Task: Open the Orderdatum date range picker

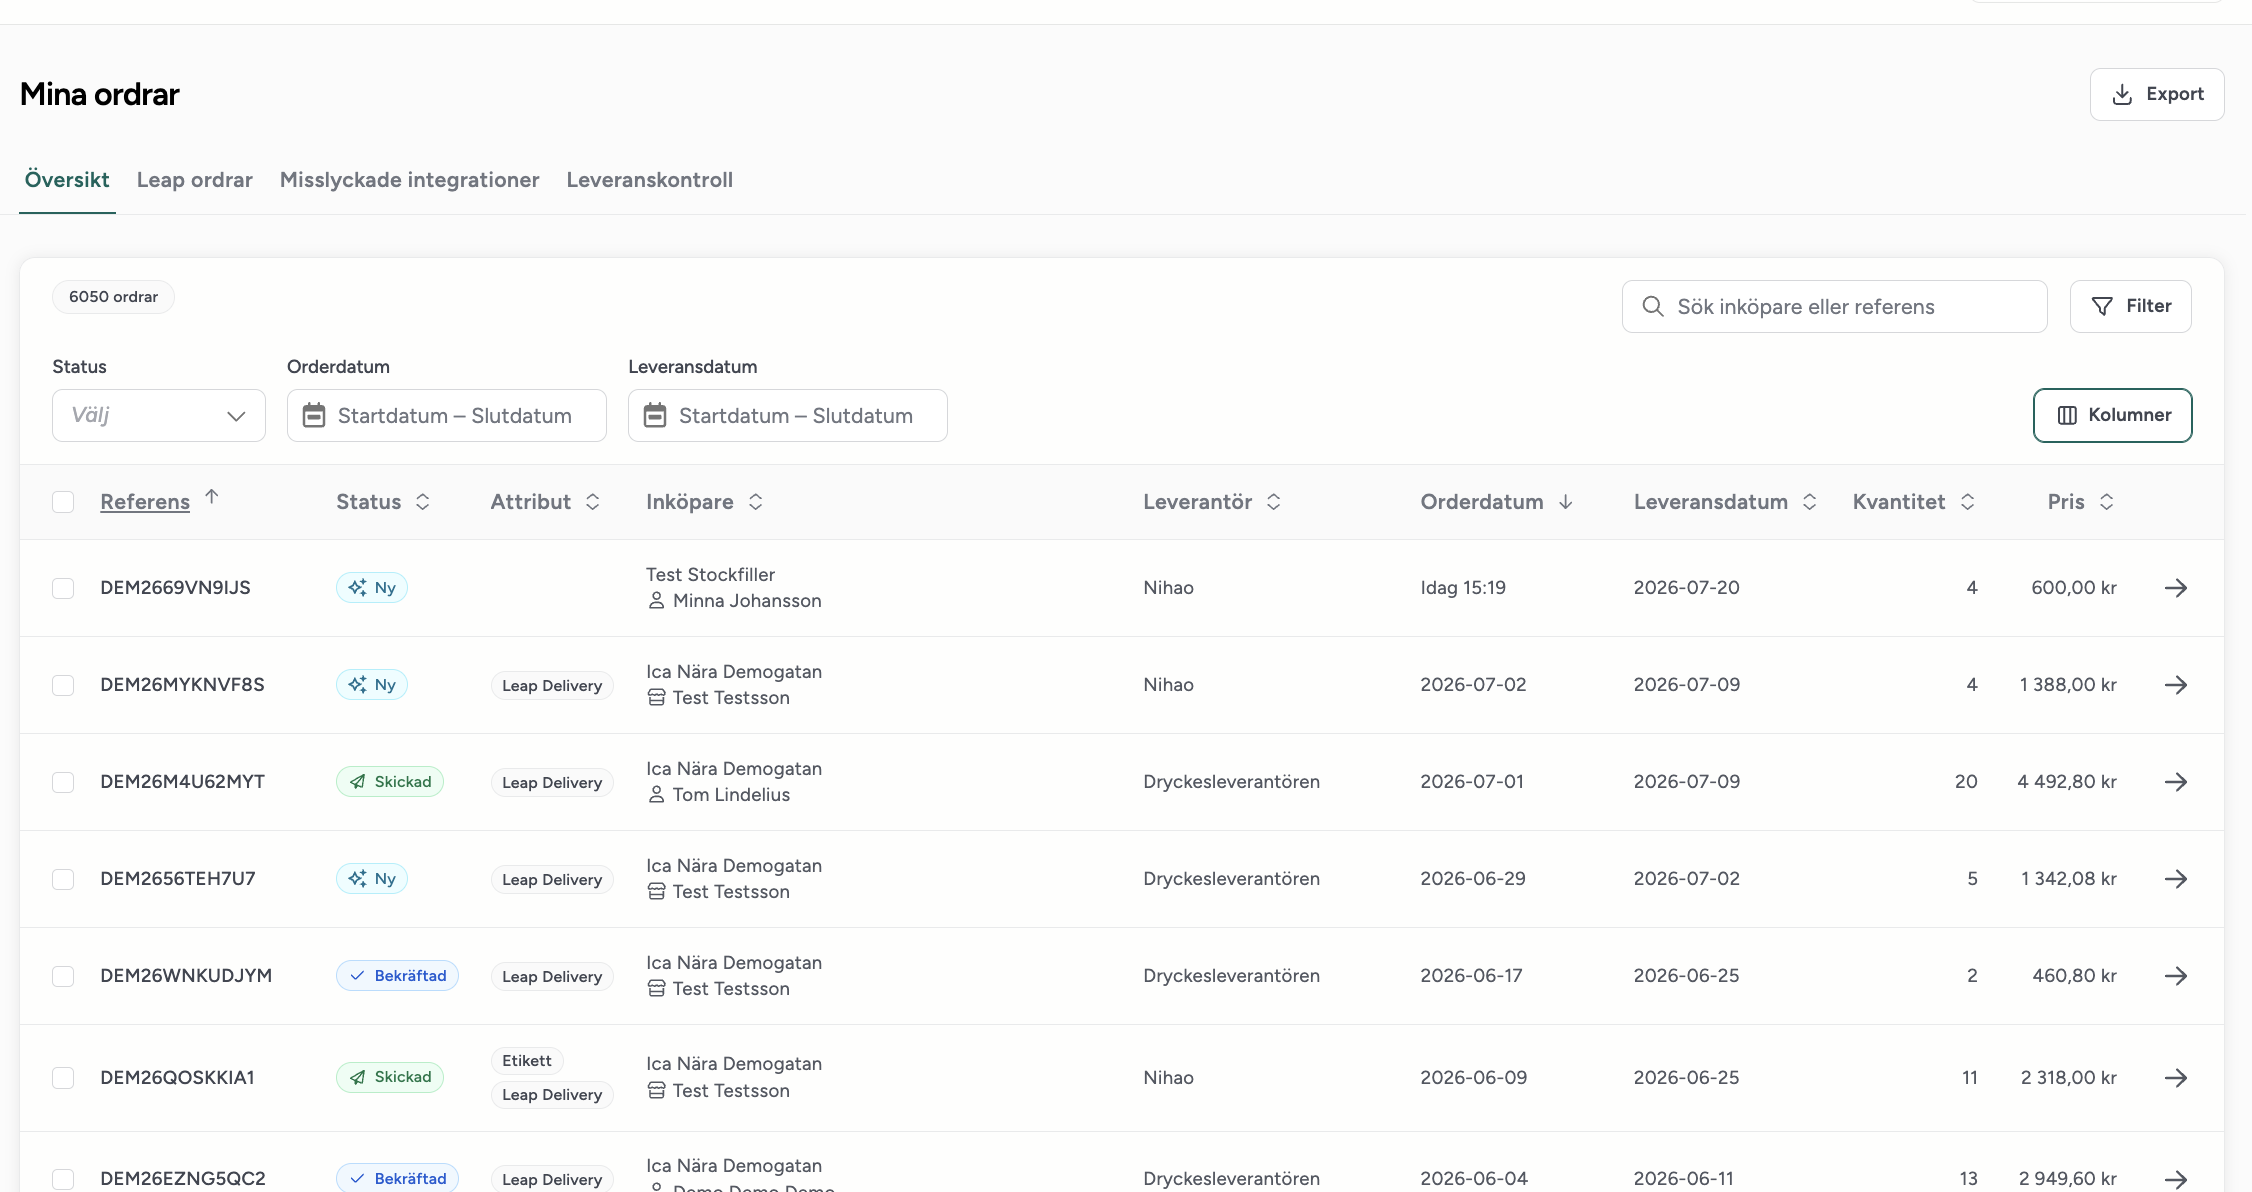Action: 447,415
